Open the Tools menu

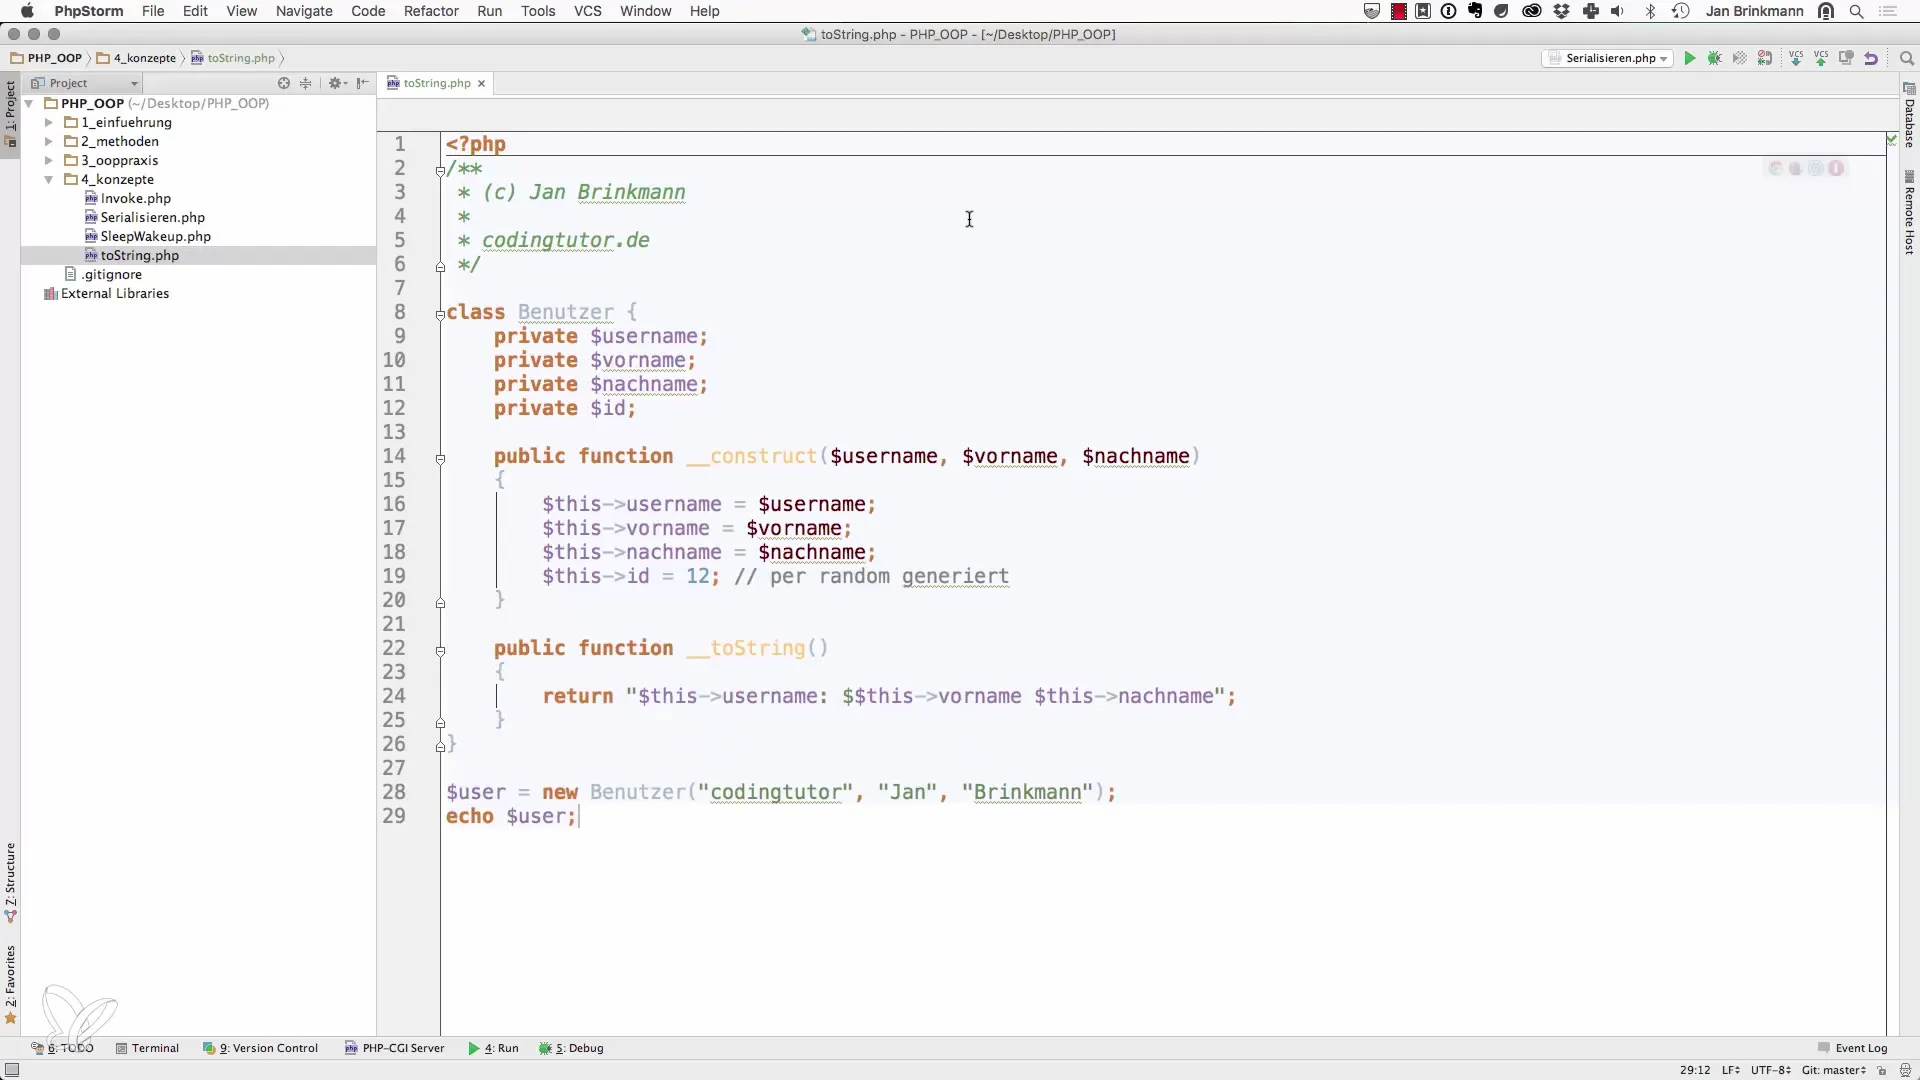538,11
